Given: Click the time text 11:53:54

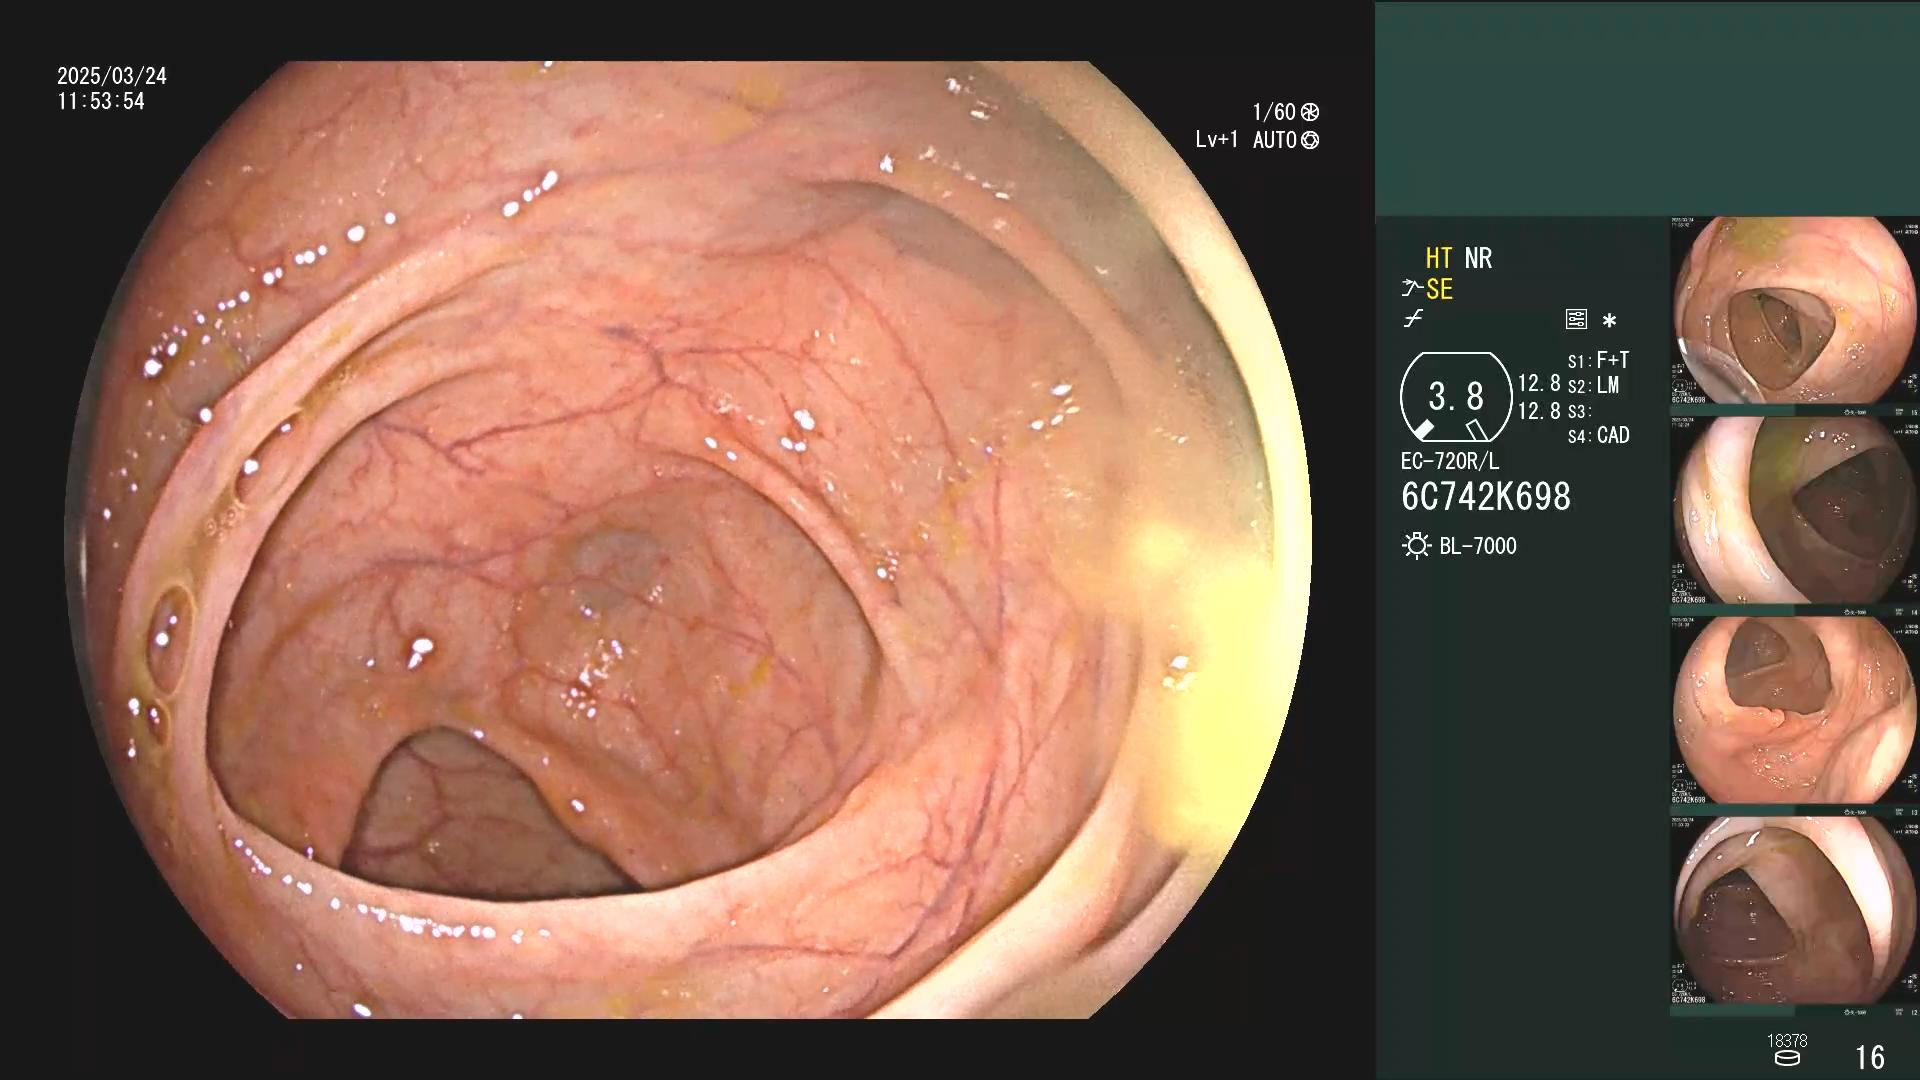Looking at the screenshot, I should point(101,101).
